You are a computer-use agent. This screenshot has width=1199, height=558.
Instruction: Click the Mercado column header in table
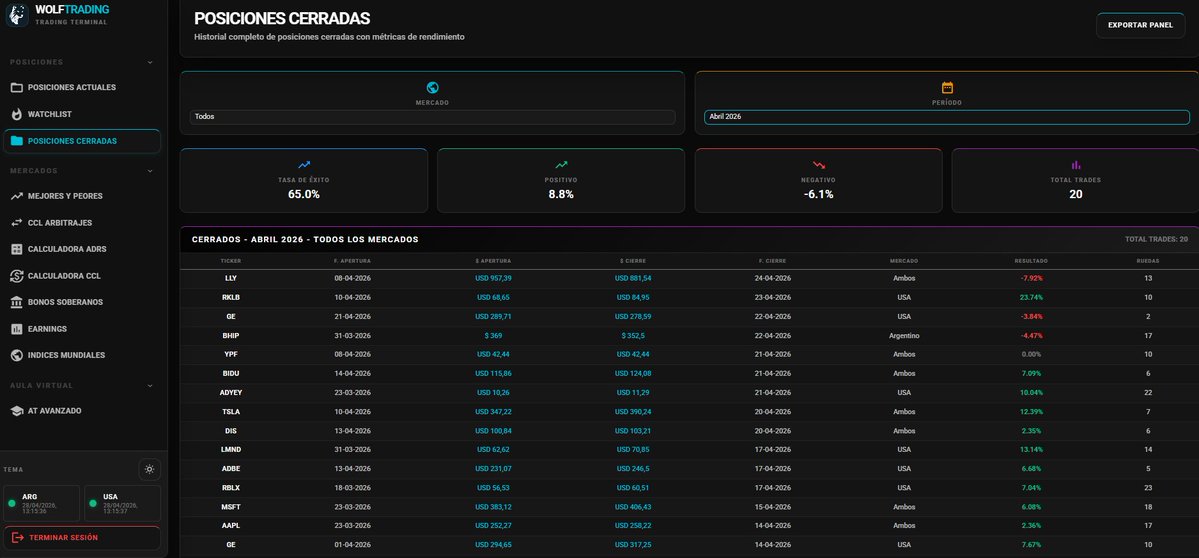tap(904, 261)
